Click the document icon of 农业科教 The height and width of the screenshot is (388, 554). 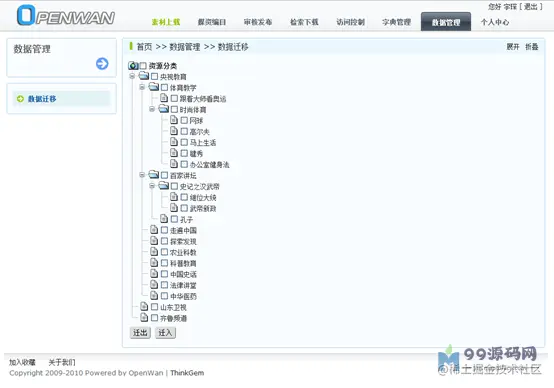(154, 252)
